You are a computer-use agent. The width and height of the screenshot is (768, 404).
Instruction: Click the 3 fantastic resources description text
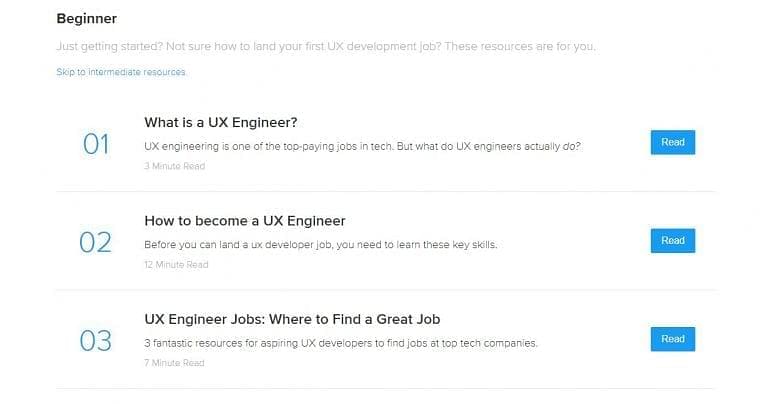coord(341,343)
